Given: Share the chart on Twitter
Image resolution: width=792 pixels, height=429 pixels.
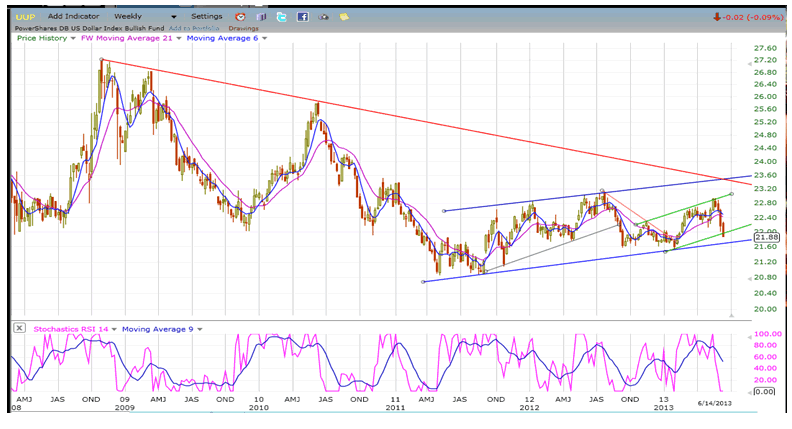Looking at the screenshot, I should pyautogui.click(x=282, y=17).
